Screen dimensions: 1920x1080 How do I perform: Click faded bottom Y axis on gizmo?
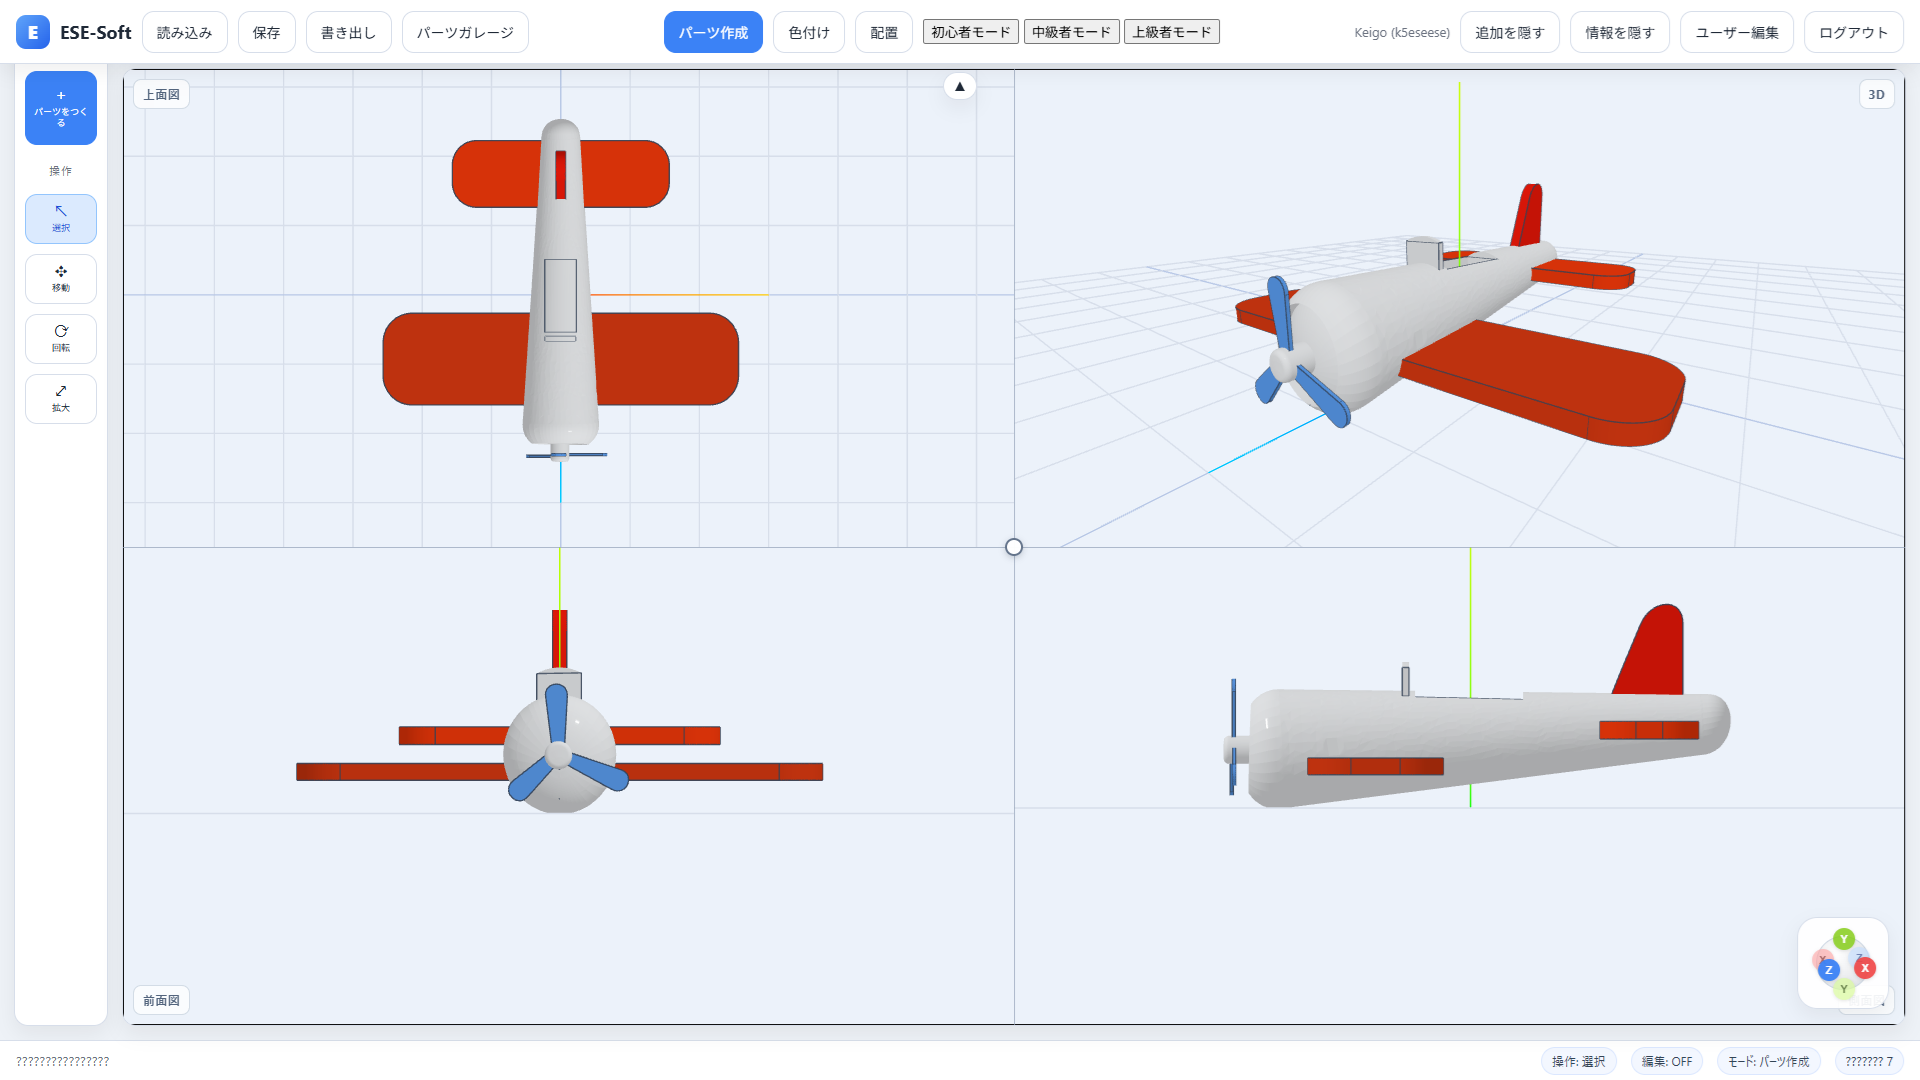[x=1844, y=989]
